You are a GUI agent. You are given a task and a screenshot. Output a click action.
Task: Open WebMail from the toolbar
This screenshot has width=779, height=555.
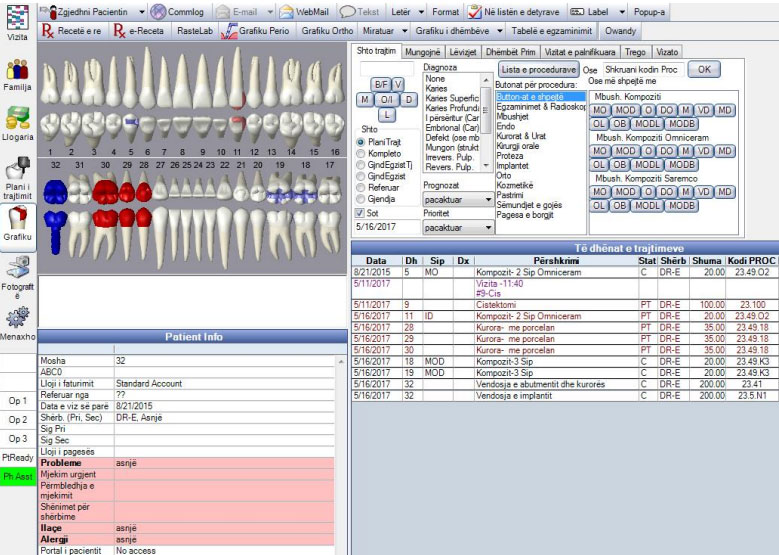pos(301,12)
